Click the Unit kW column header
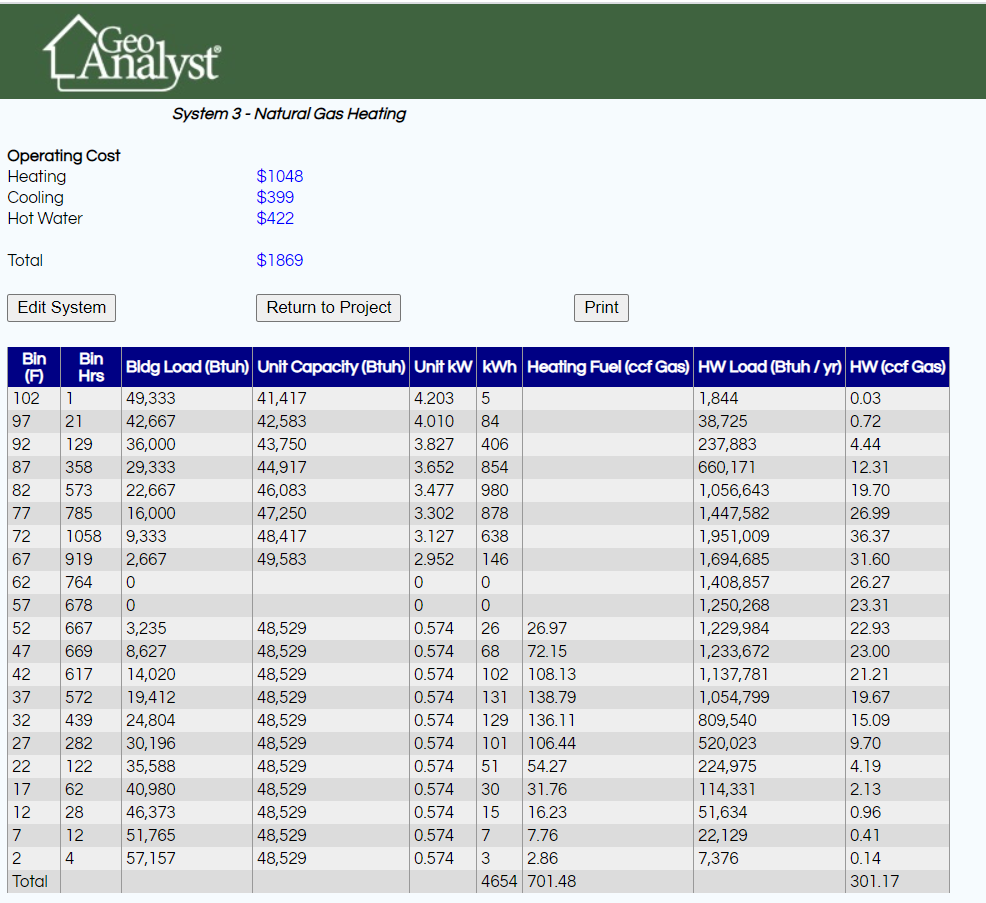Screen dimensions: 986x903 (x=443, y=367)
